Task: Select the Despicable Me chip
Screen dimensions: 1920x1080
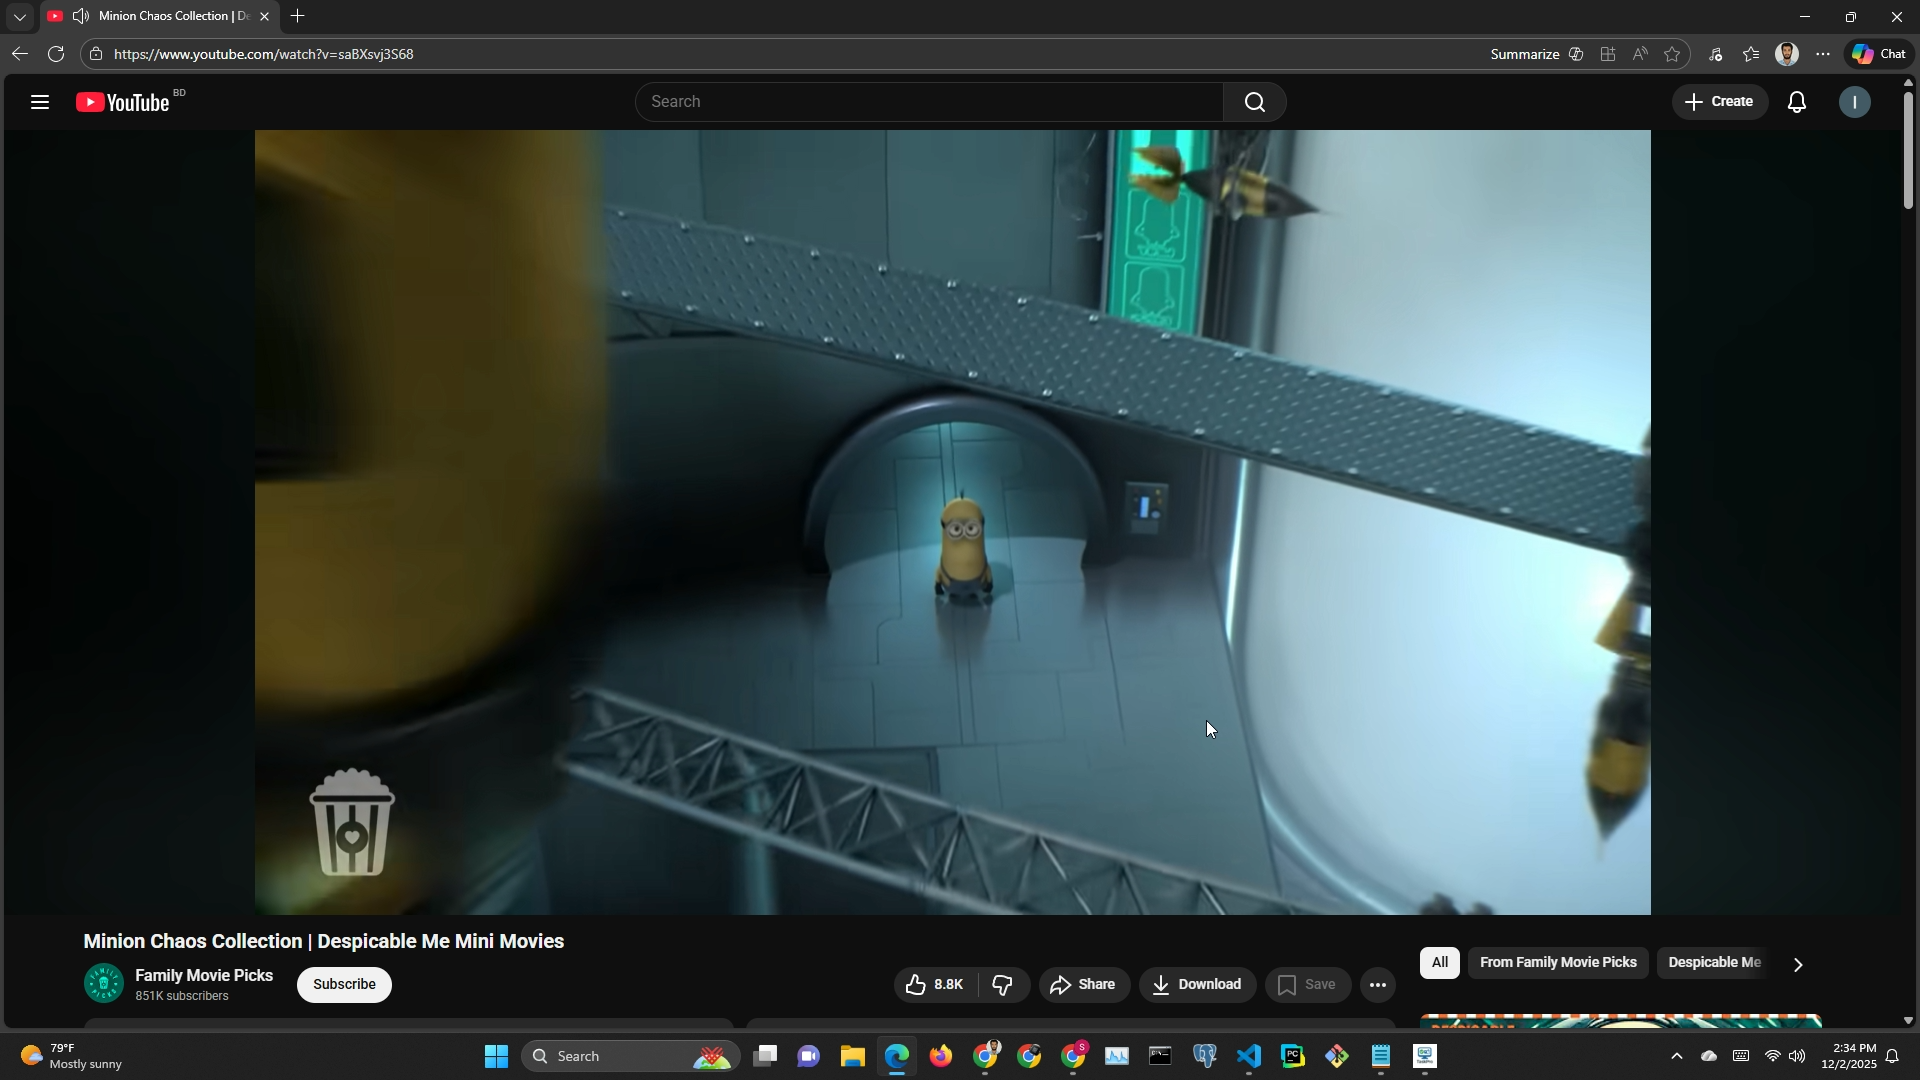Action: click(1713, 963)
